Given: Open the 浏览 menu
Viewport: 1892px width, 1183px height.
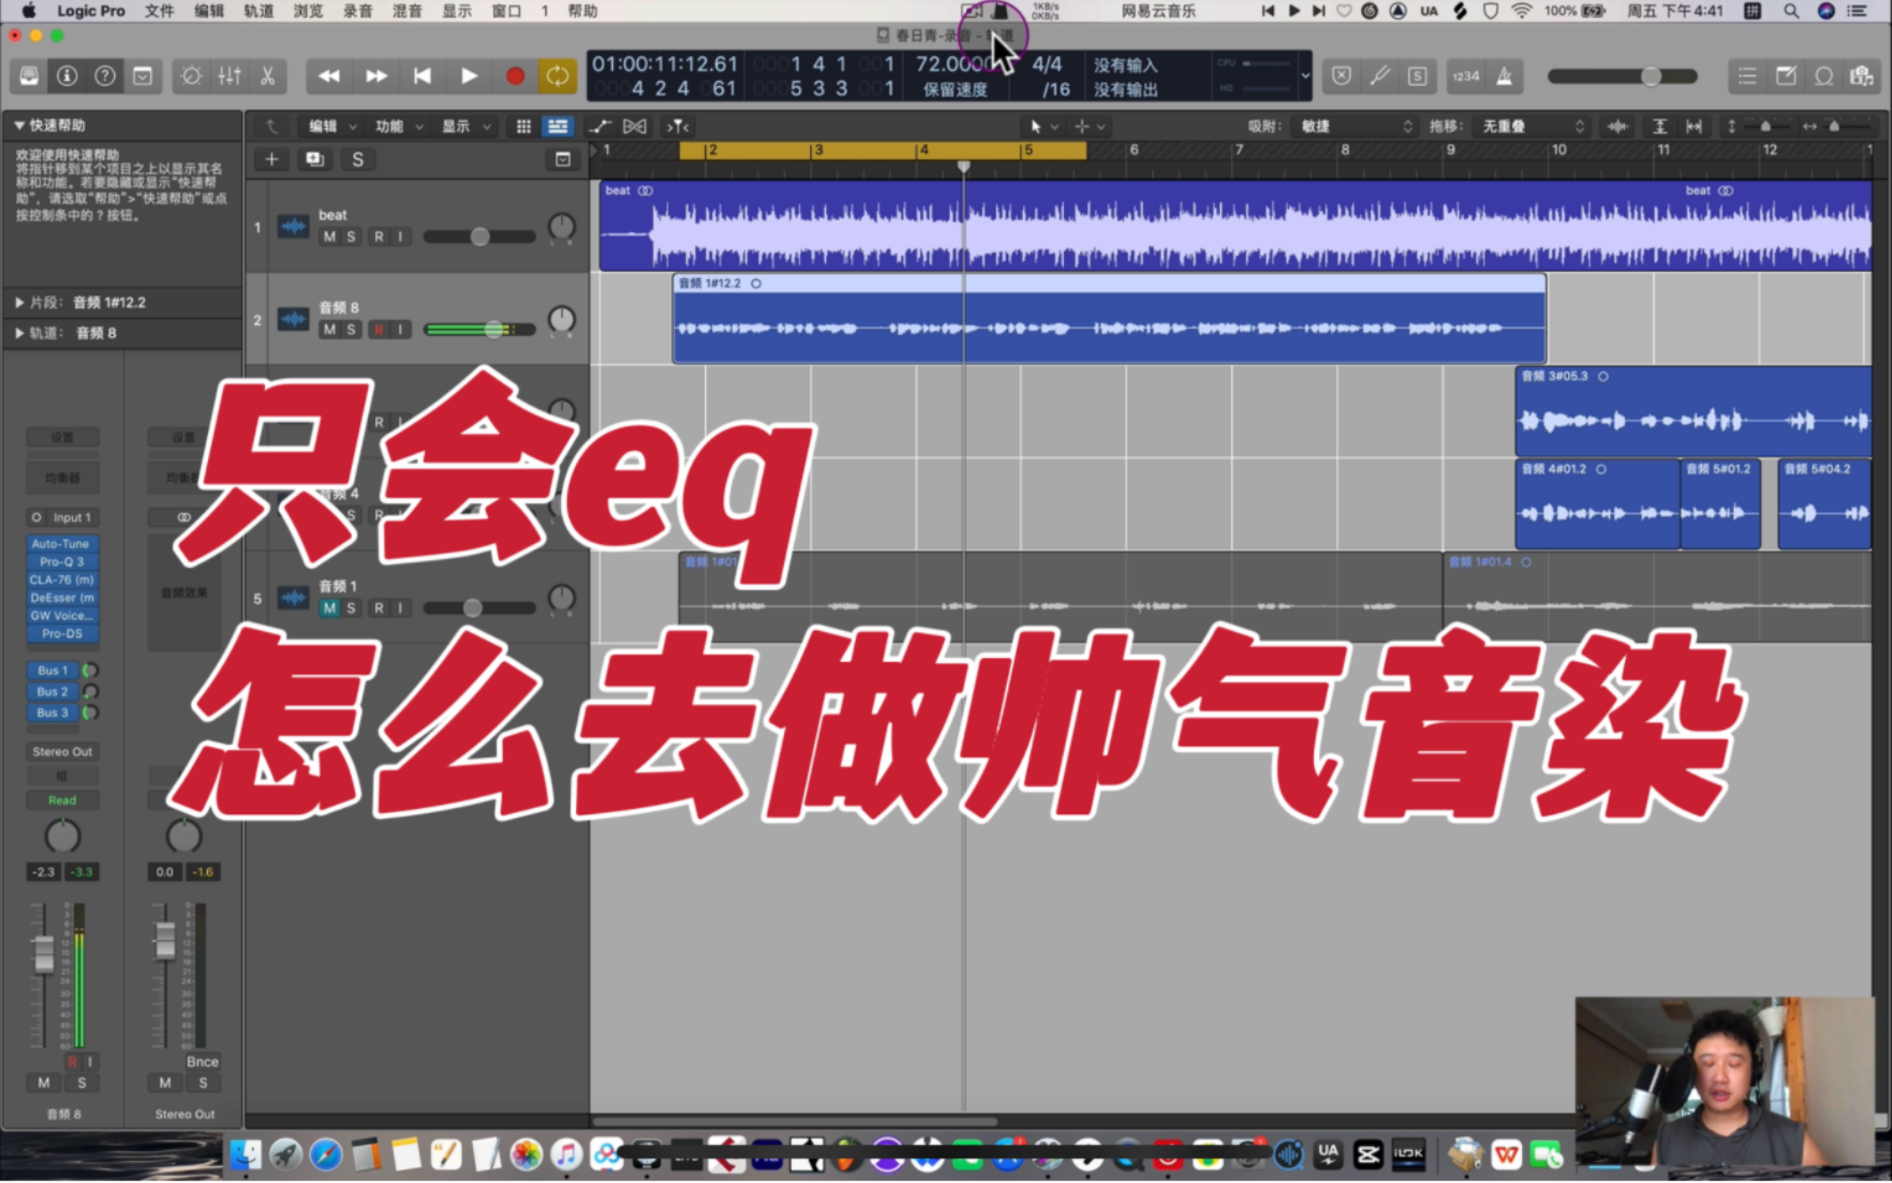Looking at the screenshot, I should coord(308,11).
